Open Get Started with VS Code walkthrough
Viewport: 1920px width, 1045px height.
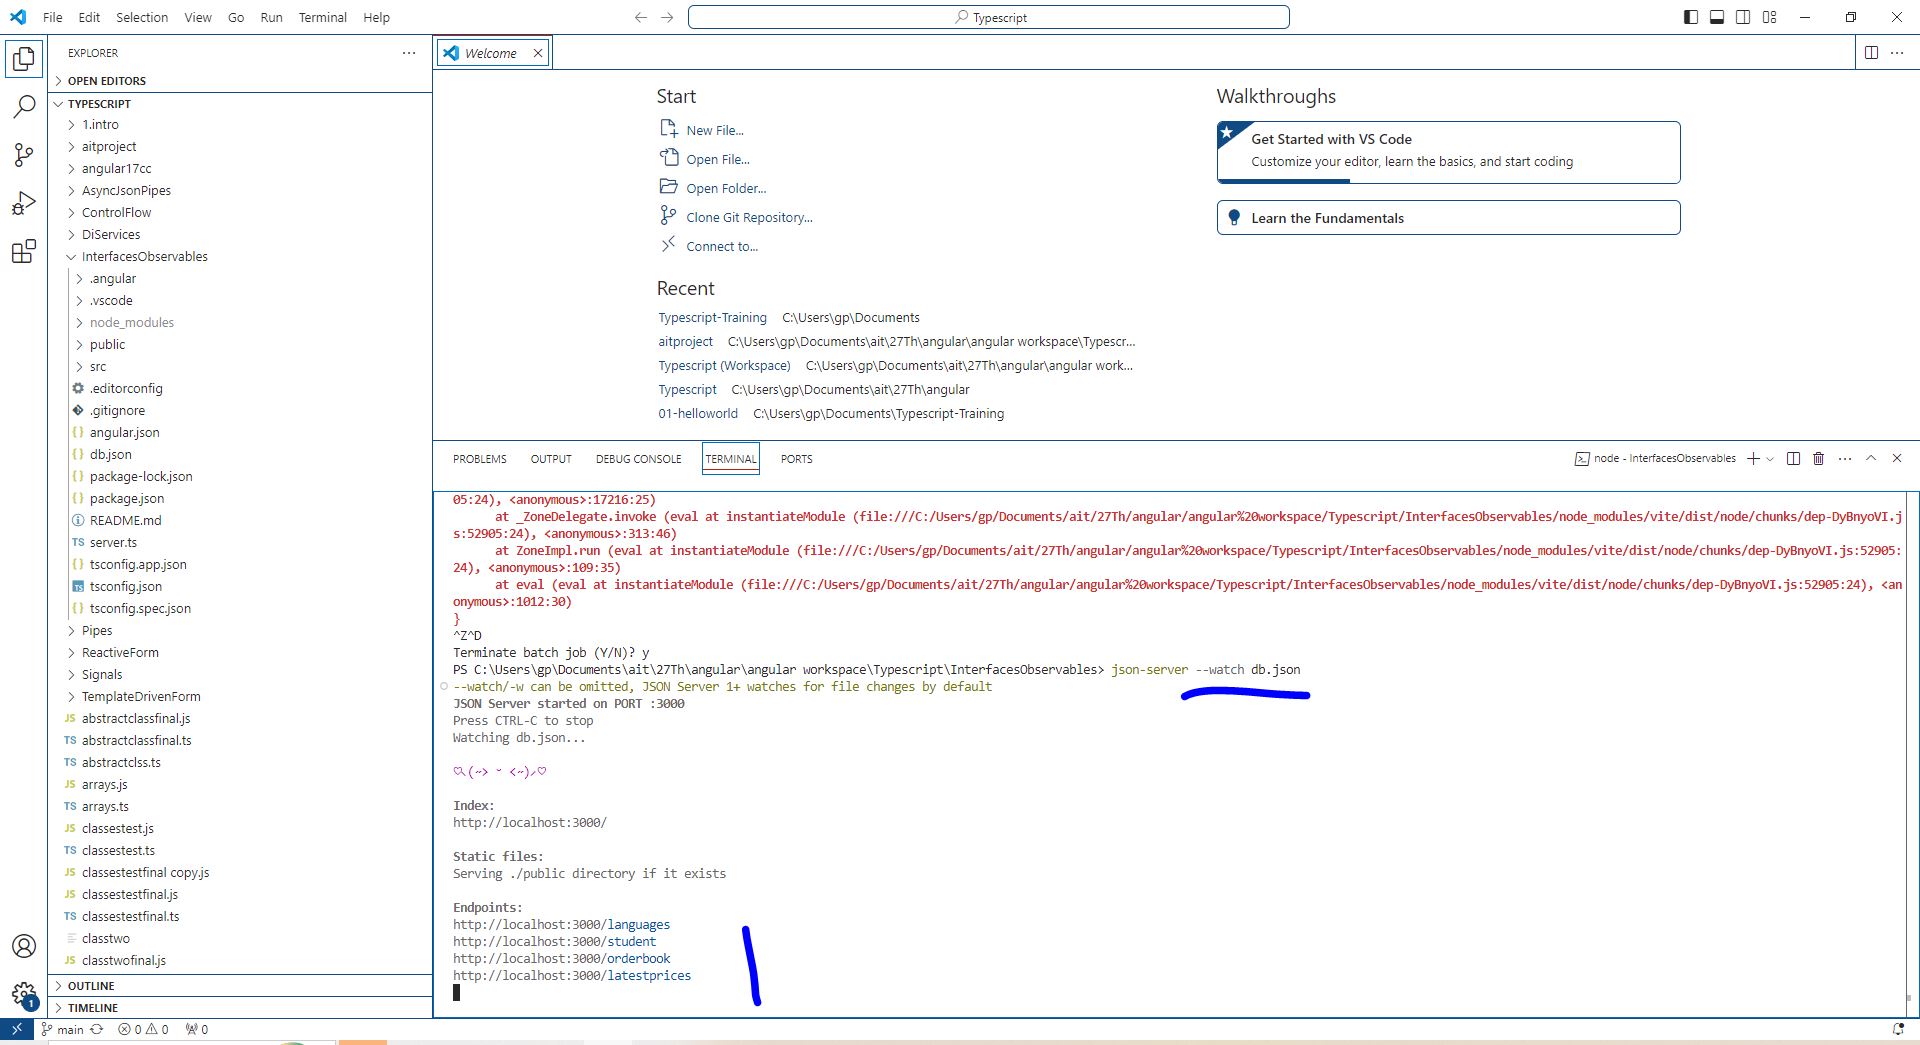tap(1448, 152)
